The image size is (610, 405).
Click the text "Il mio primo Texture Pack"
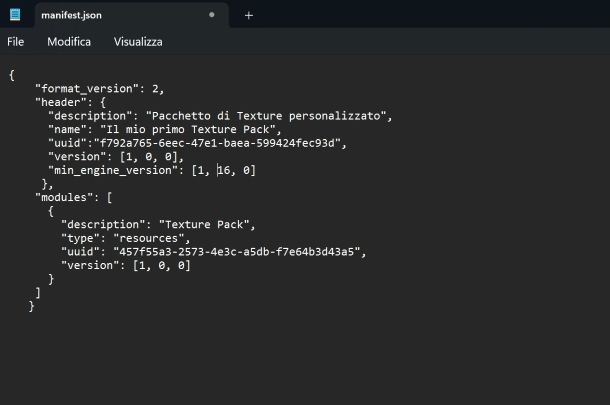point(188,130)
